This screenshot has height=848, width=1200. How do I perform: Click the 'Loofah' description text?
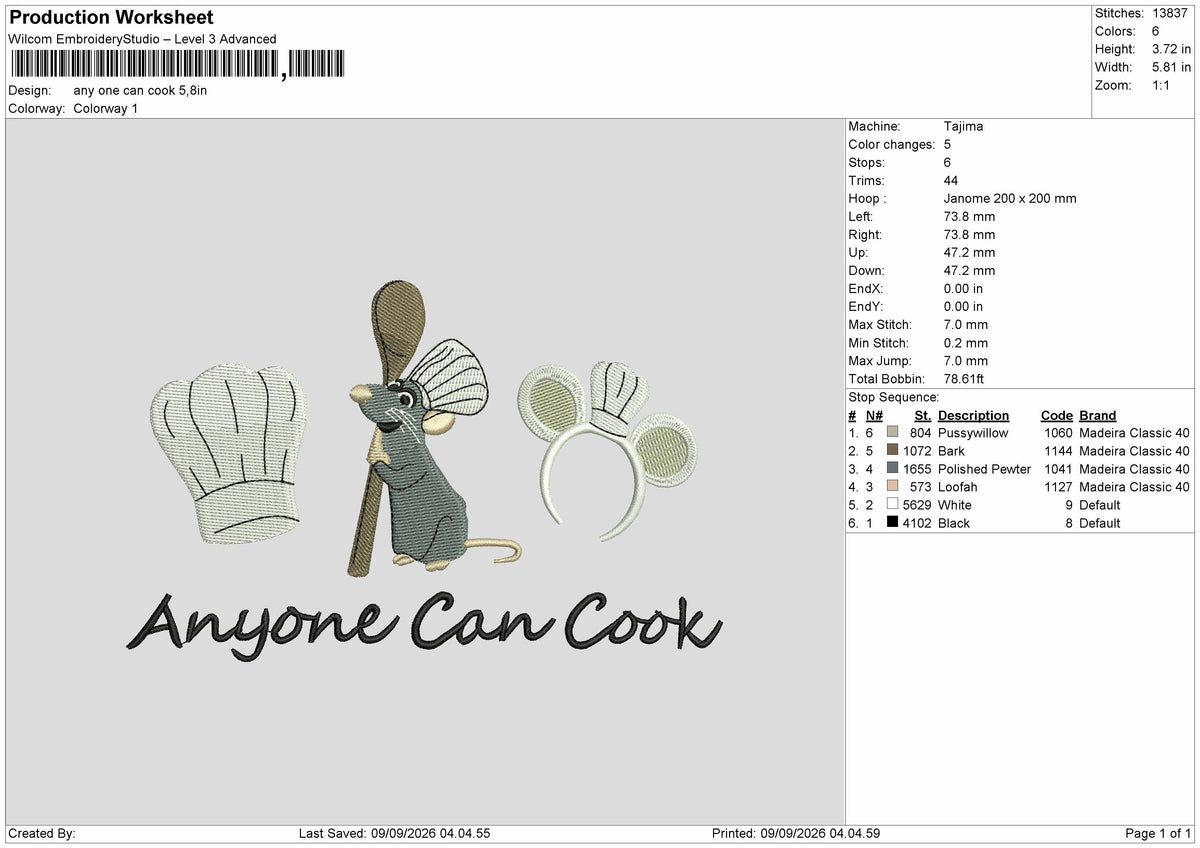958,487
